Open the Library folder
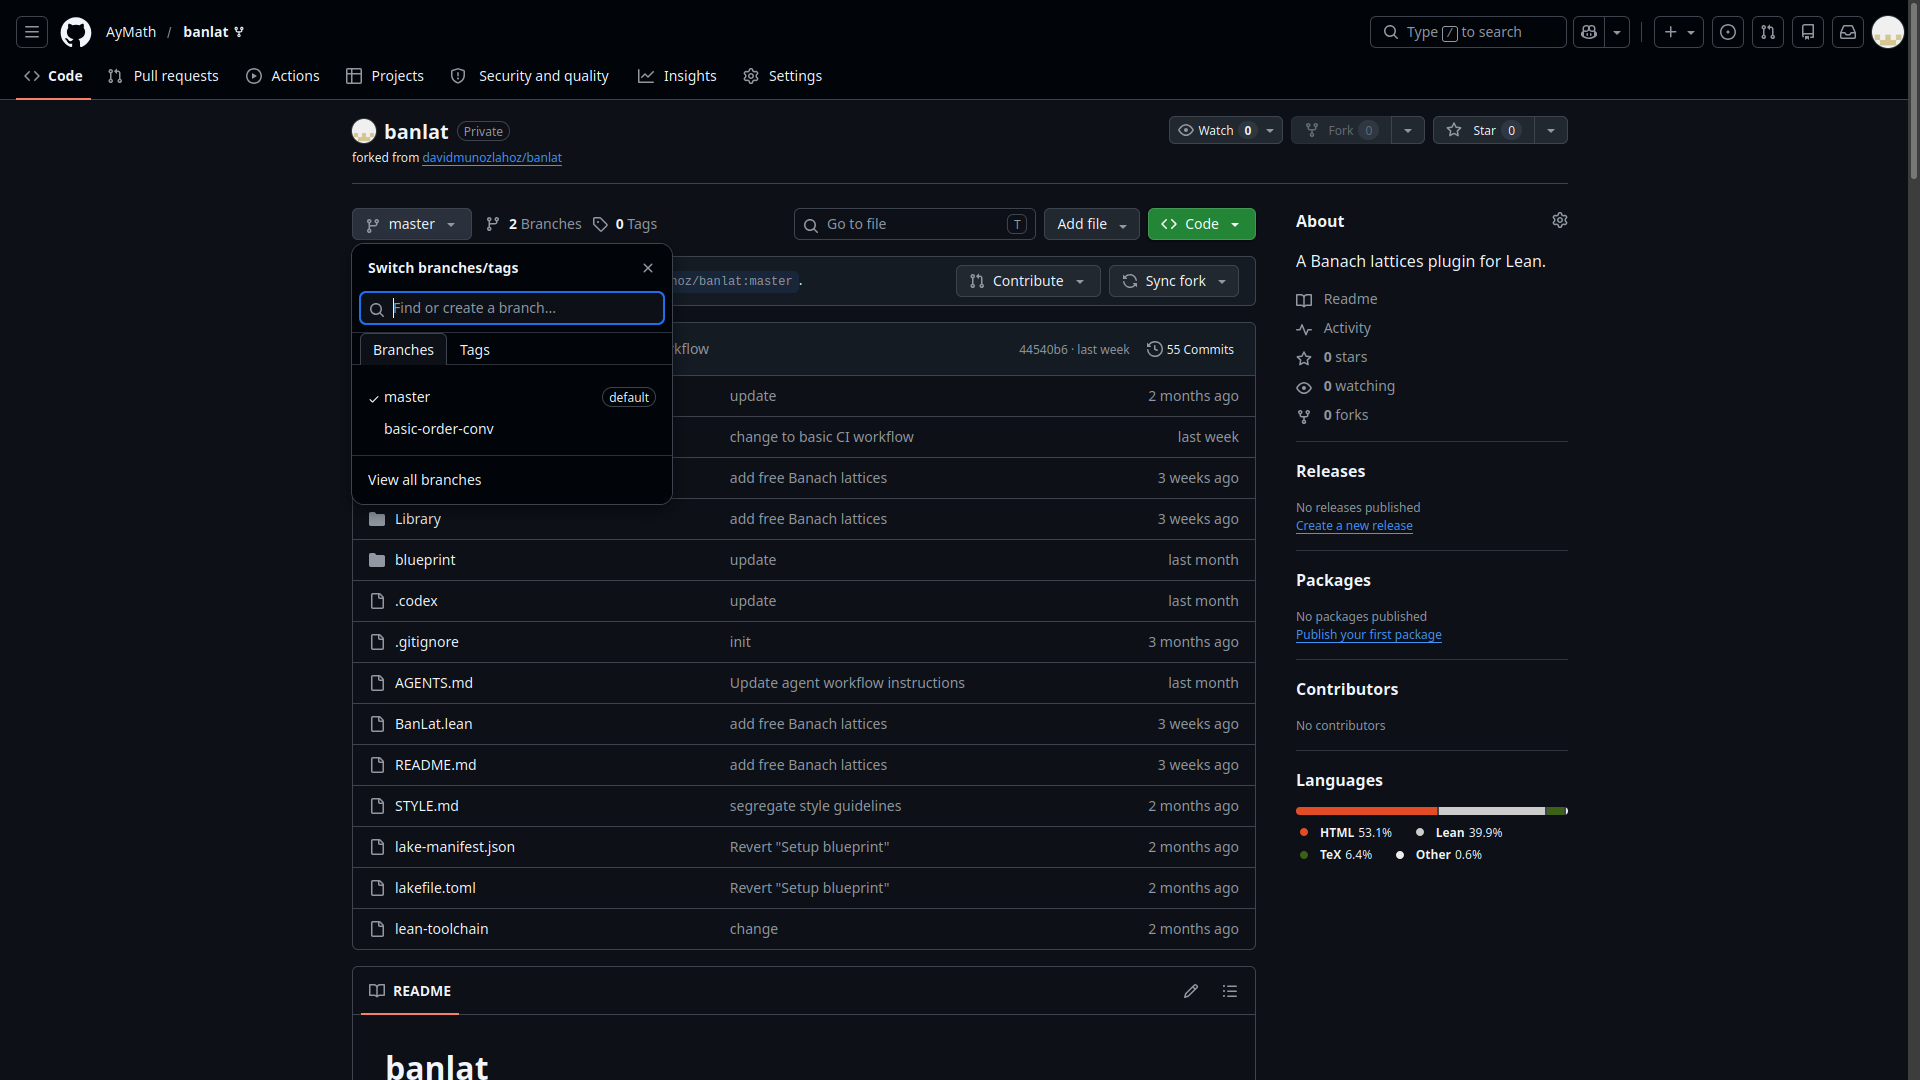The height and width of the screenshot is (1080, 1920). click(418, 519)
